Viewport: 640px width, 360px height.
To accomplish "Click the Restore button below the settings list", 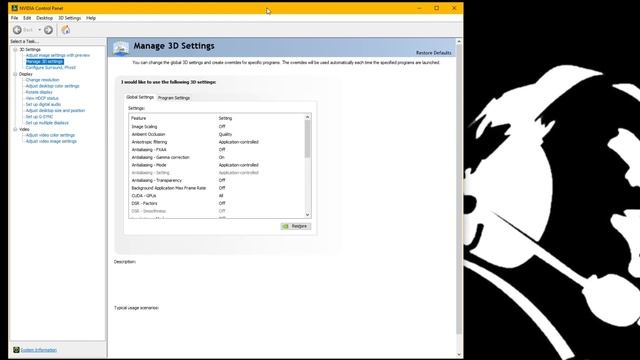I will (x=296, y=226).
